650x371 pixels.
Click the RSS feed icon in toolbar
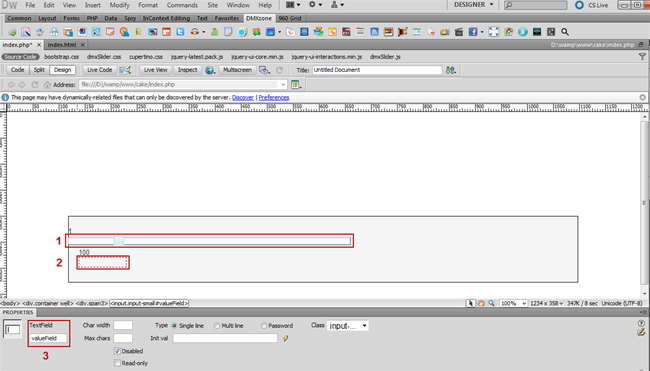pos(374,32)
